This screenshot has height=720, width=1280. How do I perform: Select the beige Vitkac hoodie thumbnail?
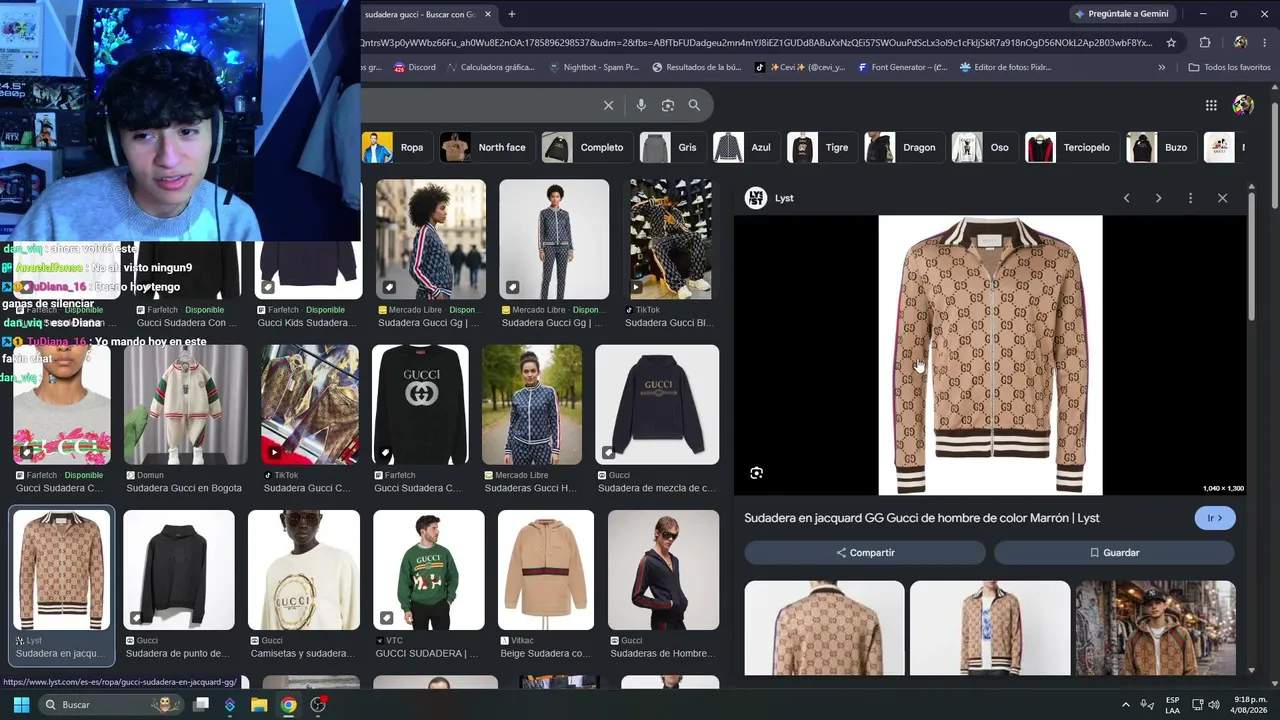(546, 570)
